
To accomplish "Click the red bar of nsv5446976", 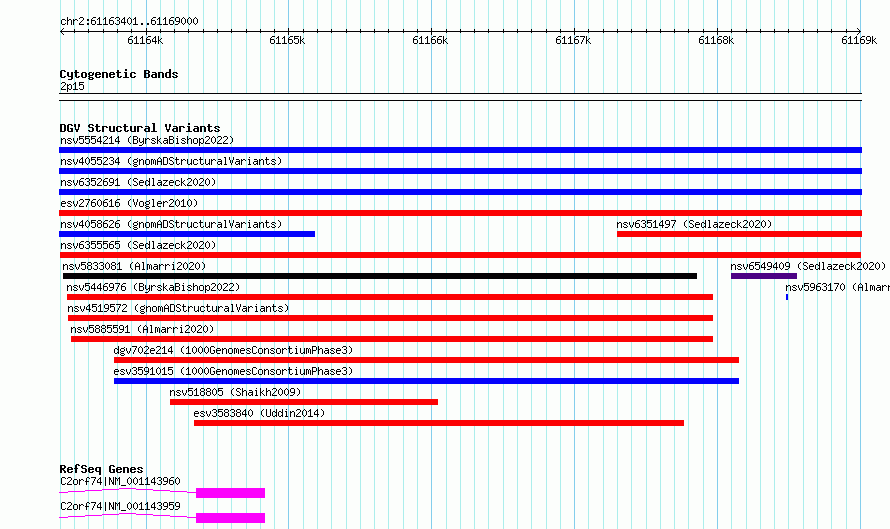I will 390,297.
